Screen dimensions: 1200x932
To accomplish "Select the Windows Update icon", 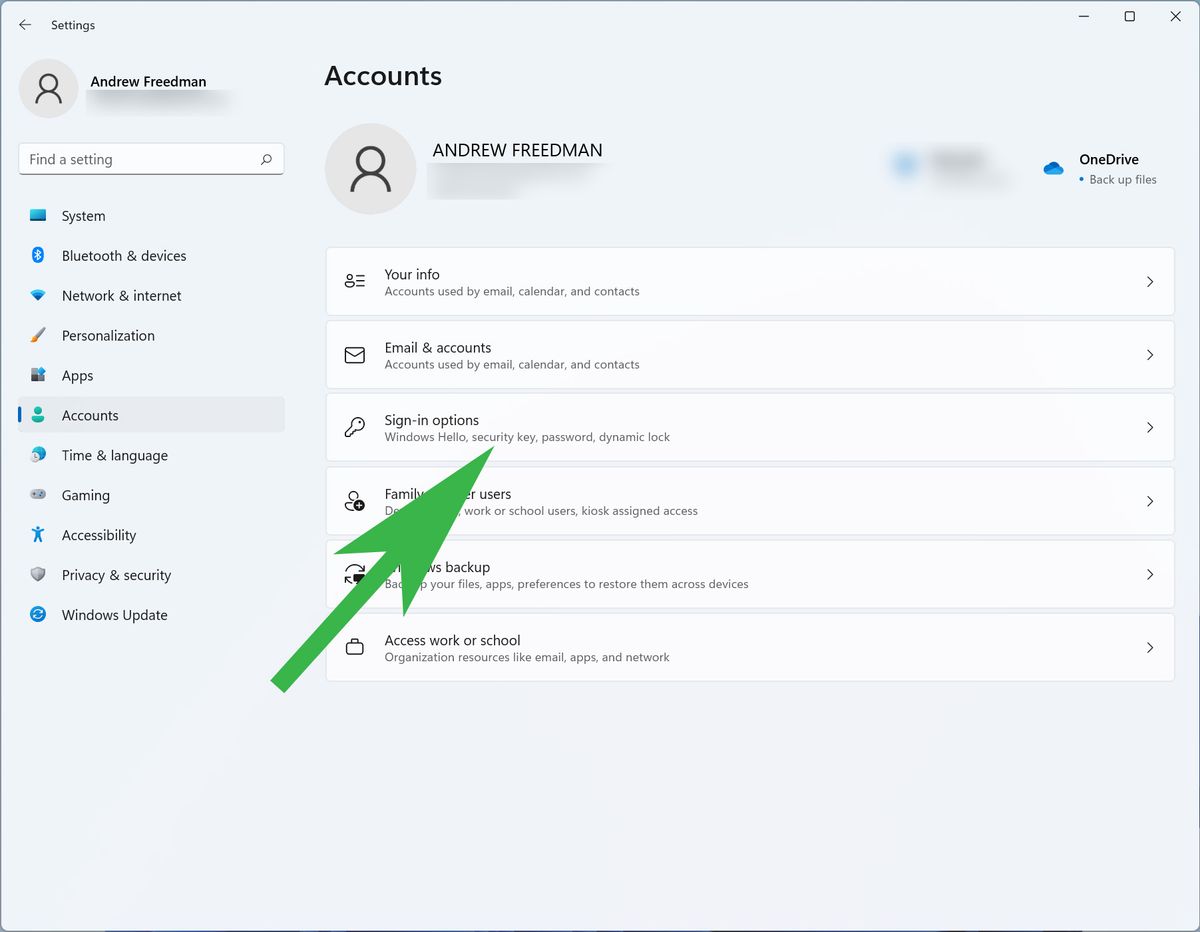I will coord(37,615).
